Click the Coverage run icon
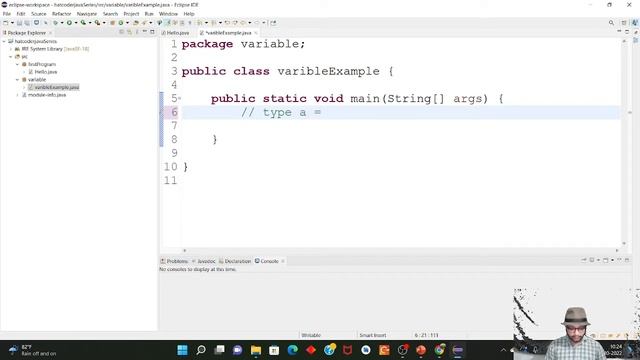 (x=83, y=23)
